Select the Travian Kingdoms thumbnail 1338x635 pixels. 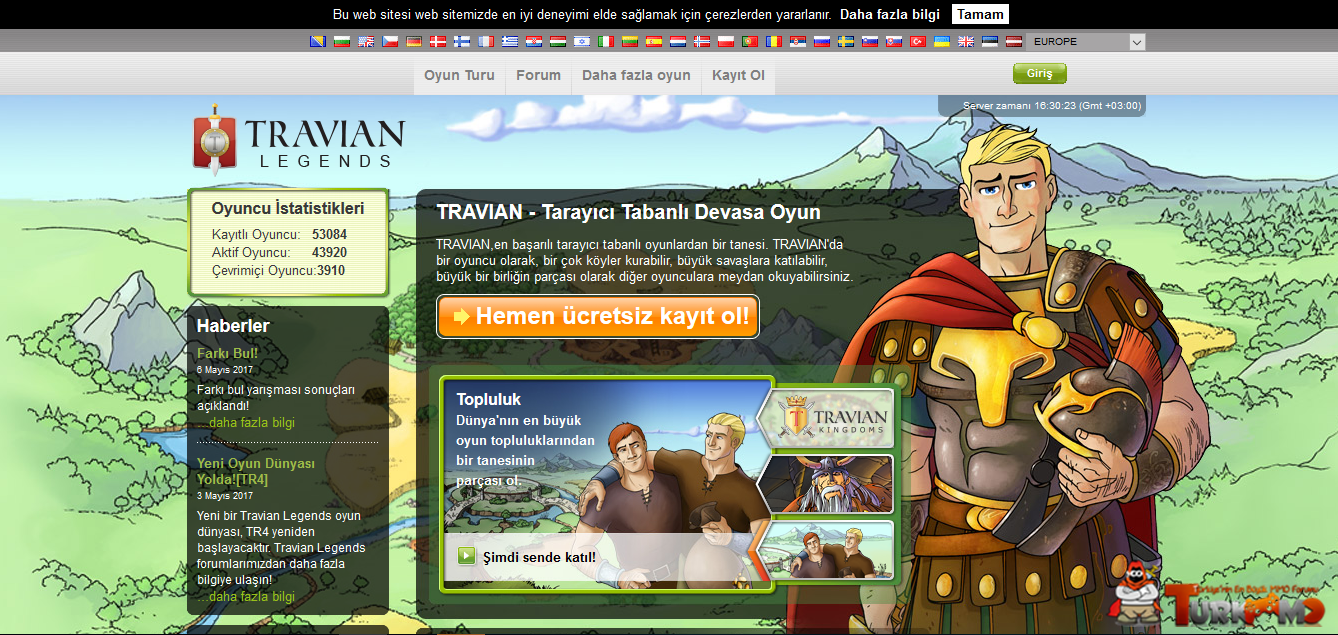(x=826, y=418)
